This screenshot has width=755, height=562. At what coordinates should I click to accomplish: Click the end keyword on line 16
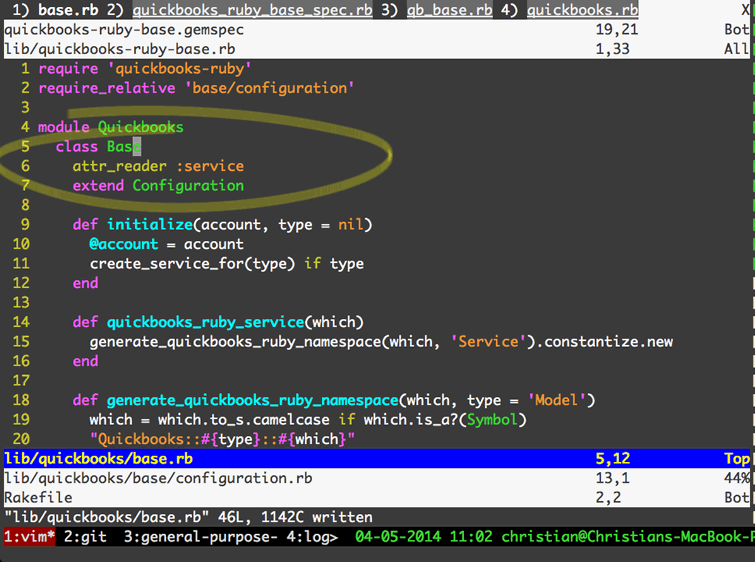click(x=85, y=361)
